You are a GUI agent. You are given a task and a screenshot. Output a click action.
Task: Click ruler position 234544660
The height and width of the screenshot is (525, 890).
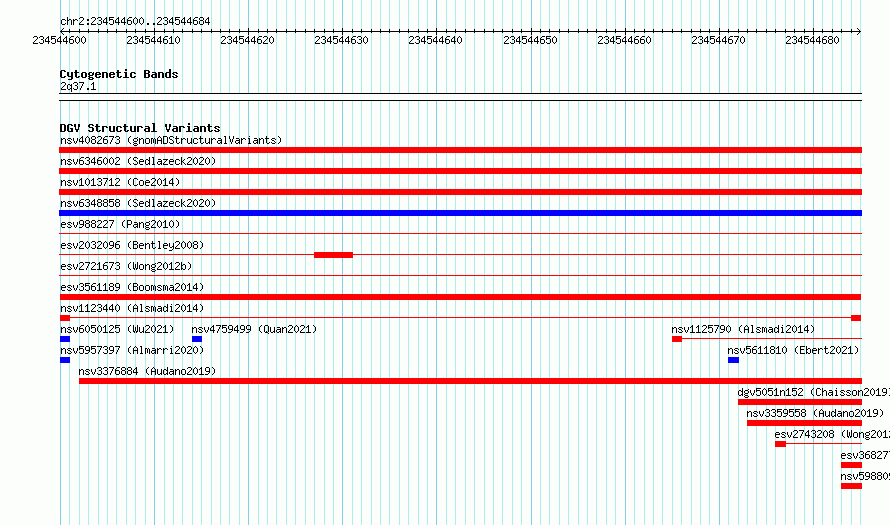pos(625,40)
